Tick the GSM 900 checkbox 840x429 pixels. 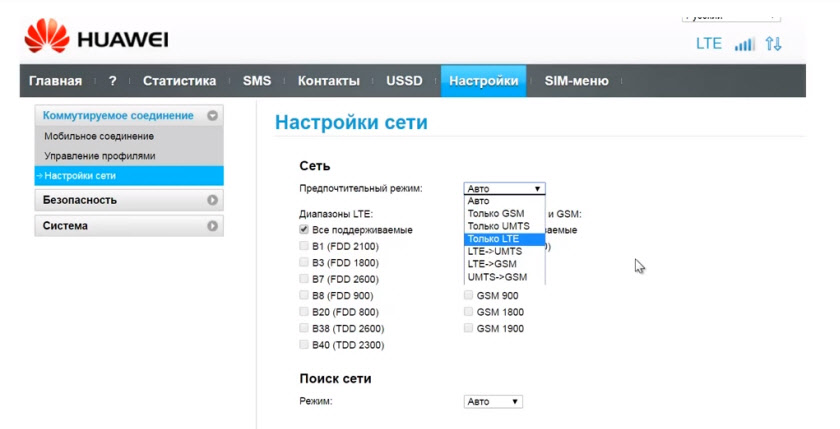coord(469,296)
